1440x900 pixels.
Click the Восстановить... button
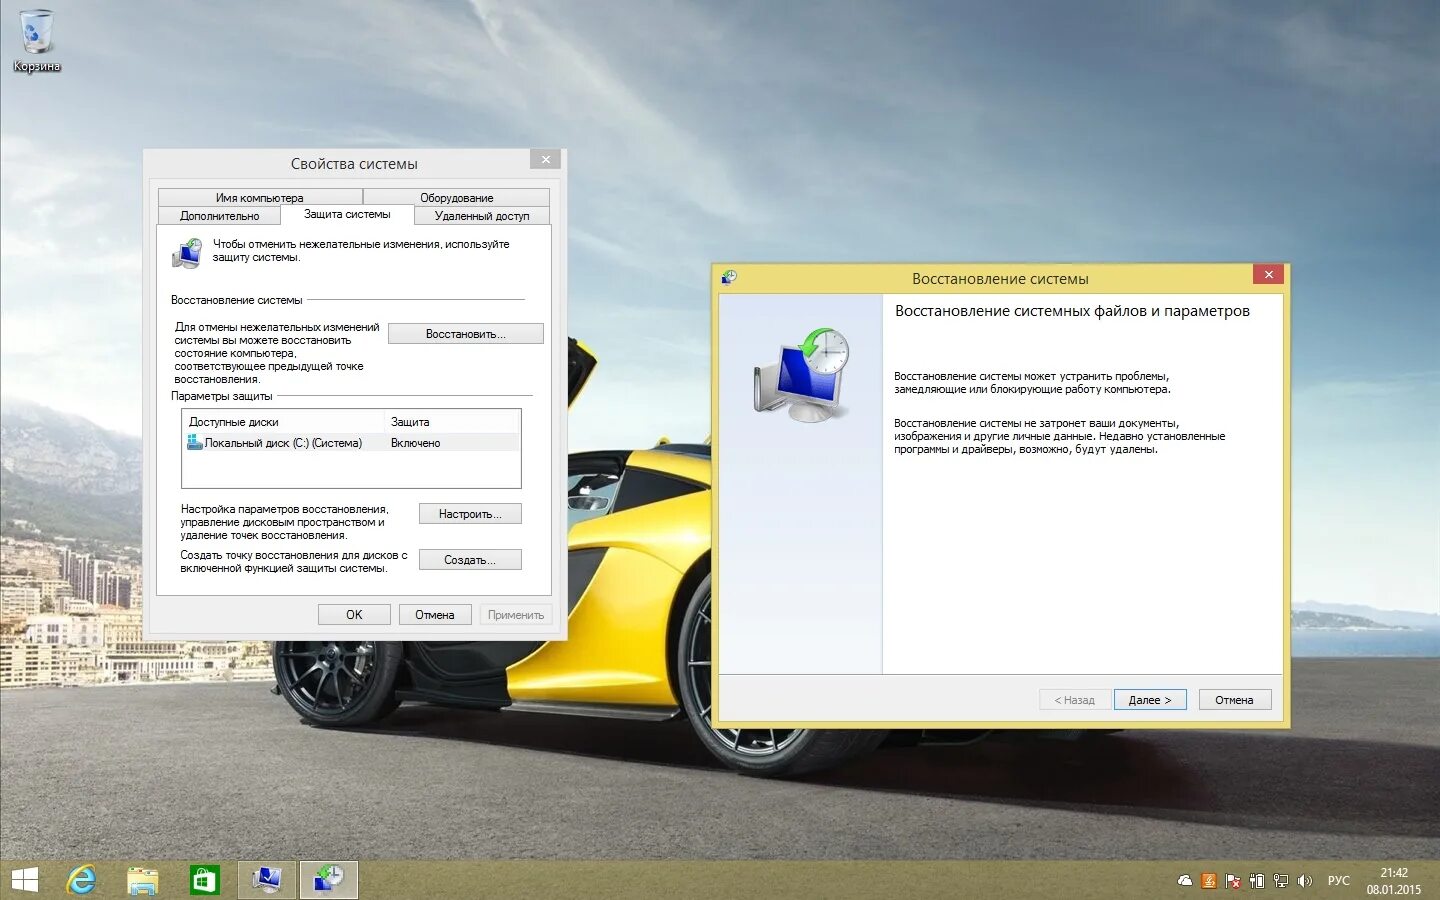(x=466, y=333)
